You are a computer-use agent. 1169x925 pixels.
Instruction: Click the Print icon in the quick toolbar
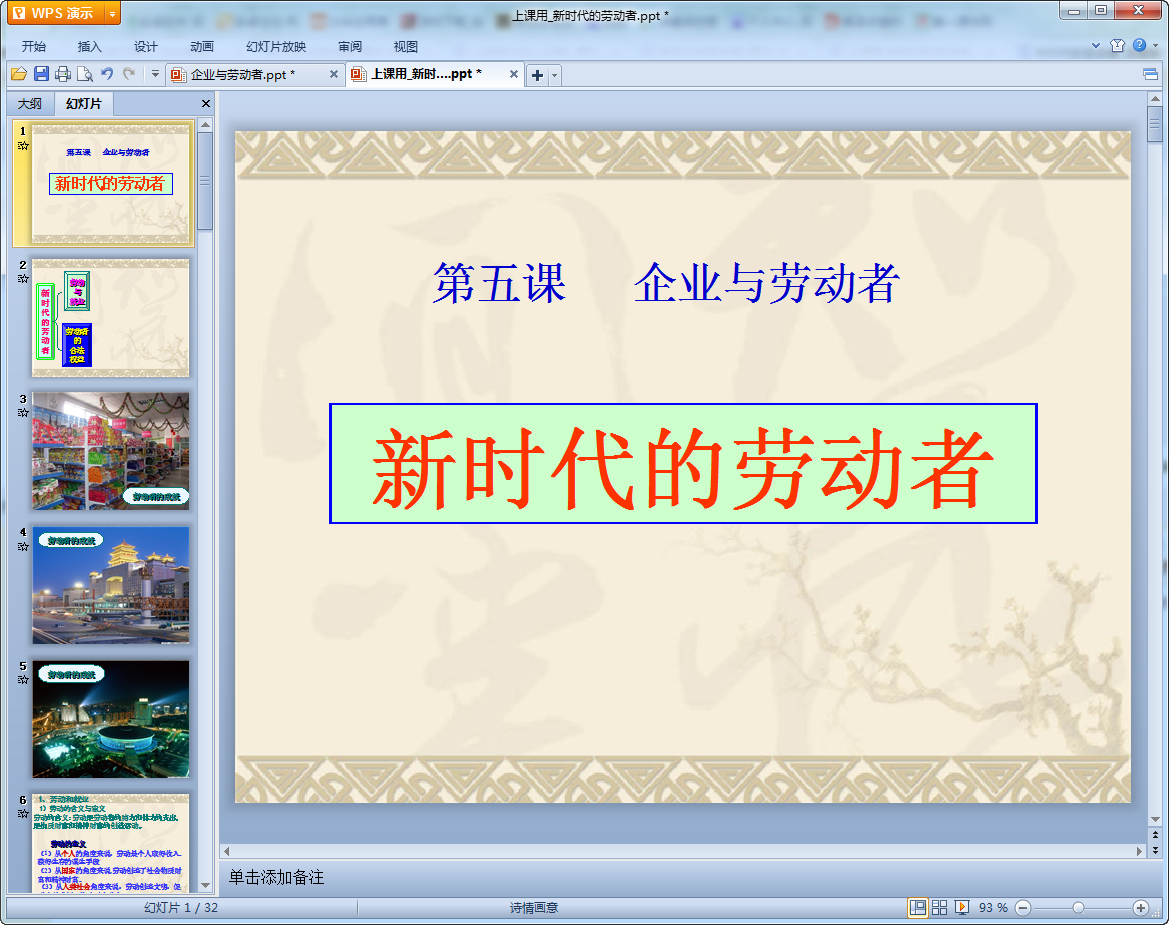tap(63, 74)
